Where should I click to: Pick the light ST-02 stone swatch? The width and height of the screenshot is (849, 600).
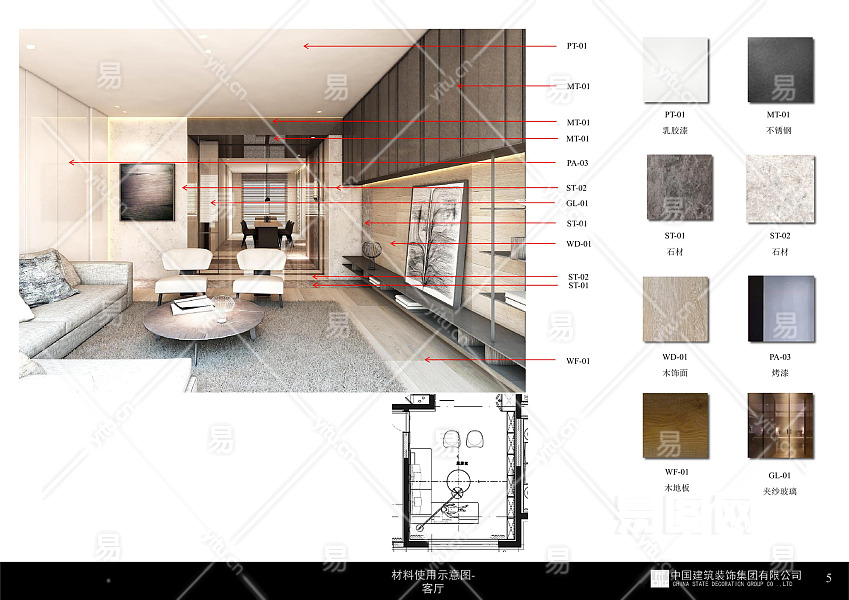(x=780, y=188)
